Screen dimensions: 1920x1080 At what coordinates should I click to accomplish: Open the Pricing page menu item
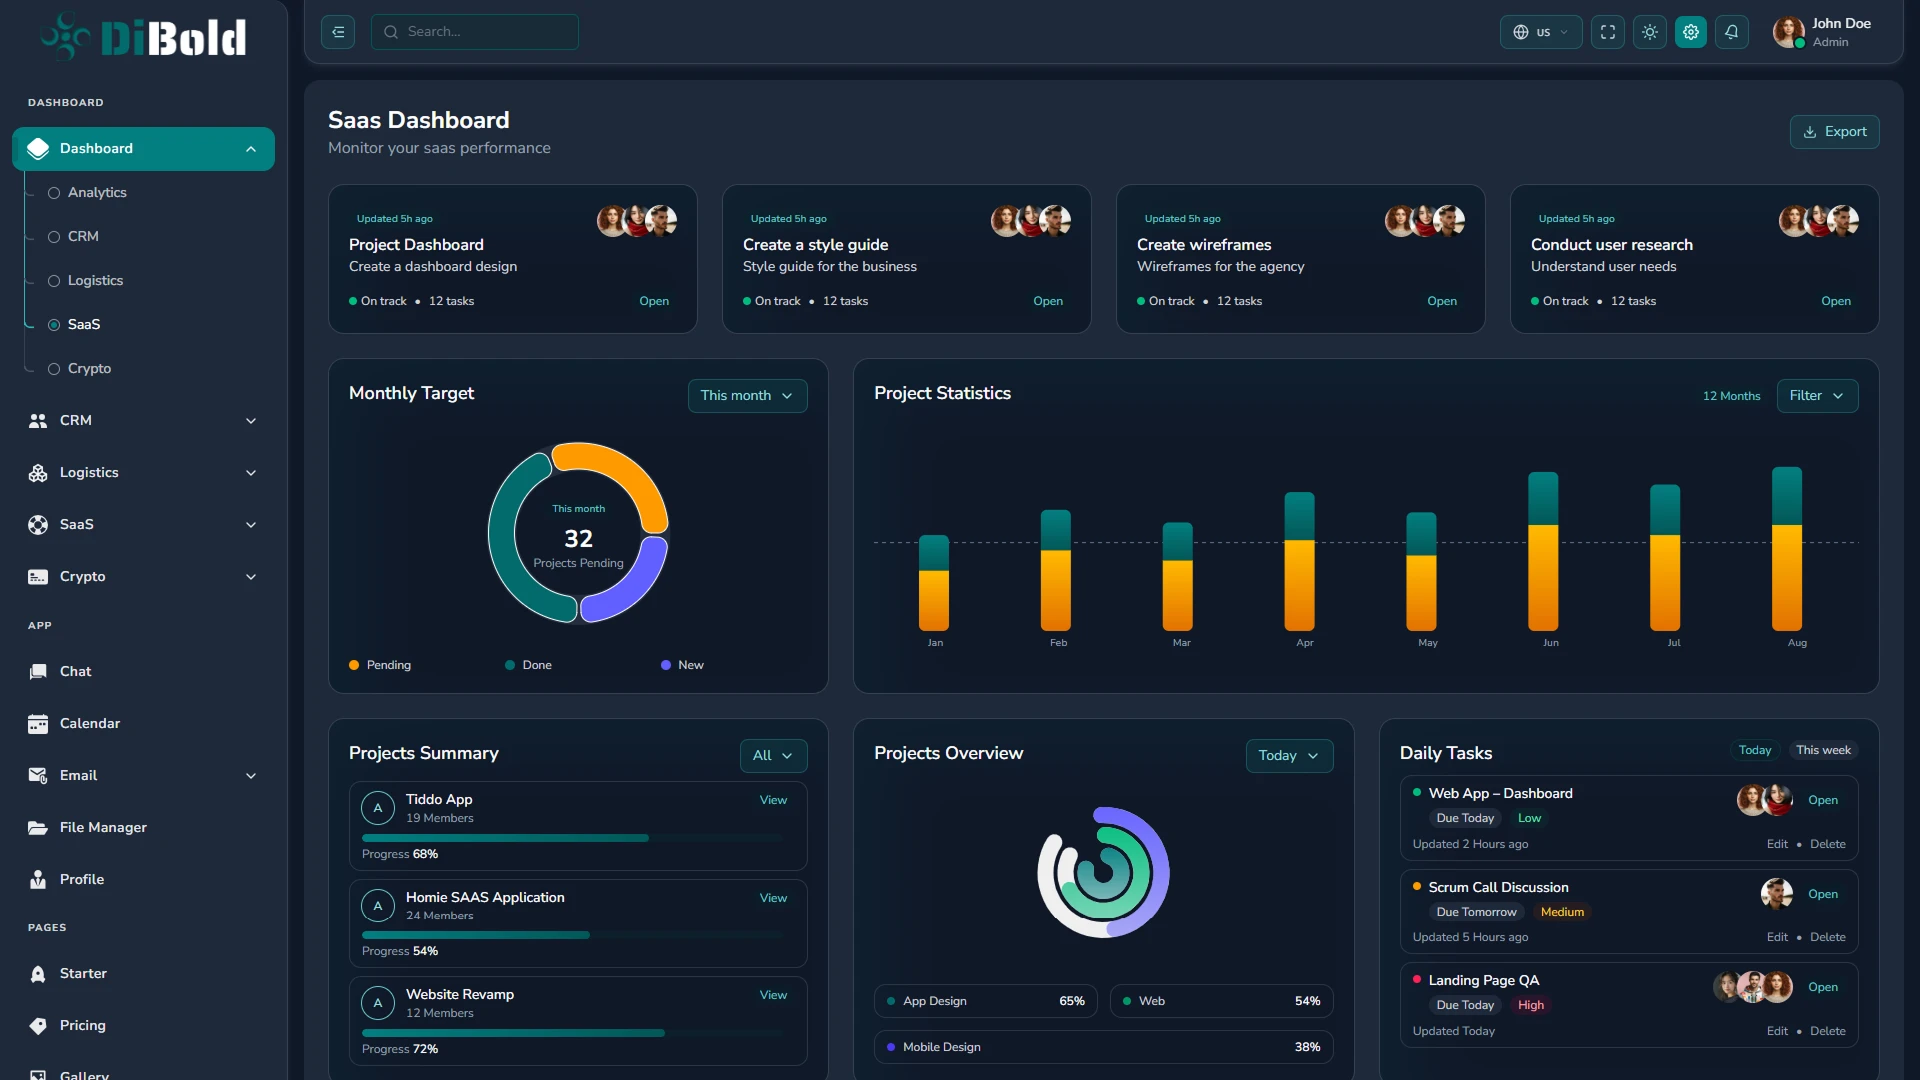click(x=143, y=1026)
